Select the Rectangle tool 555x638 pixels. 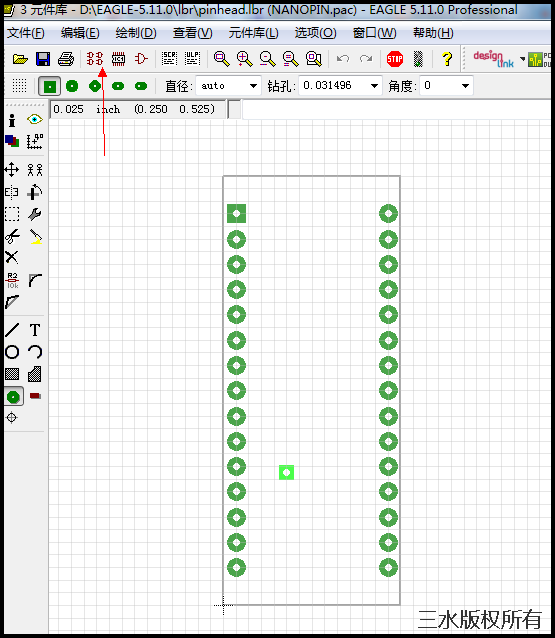pos(12,374)
